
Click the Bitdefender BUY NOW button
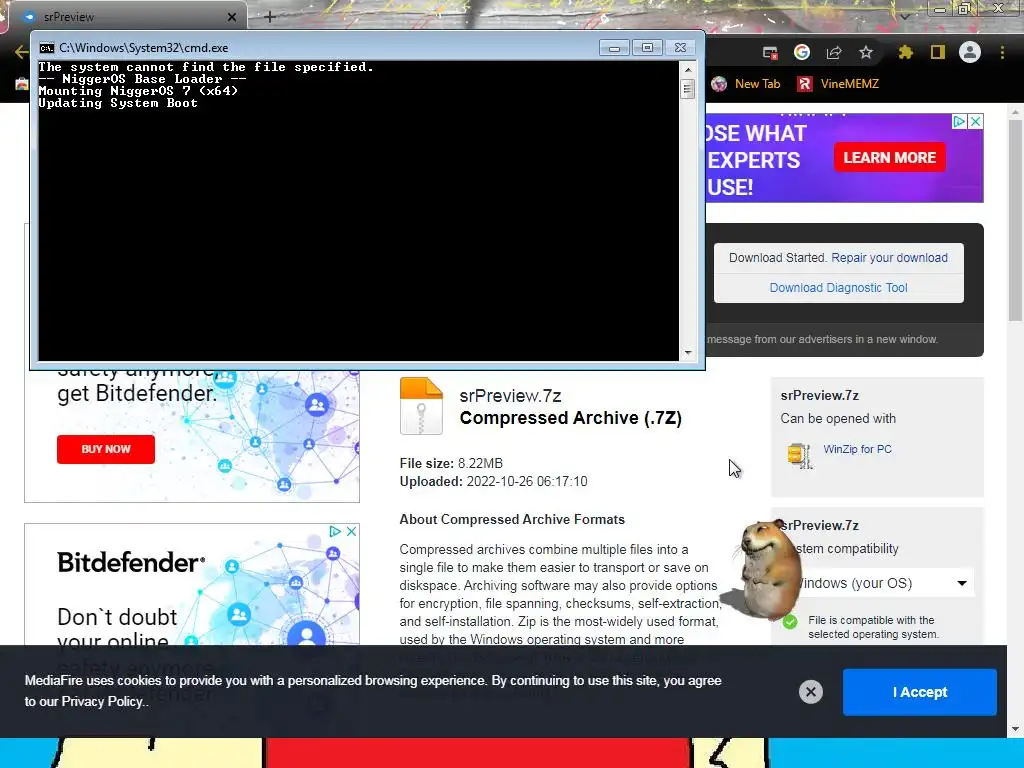(106, 449)
